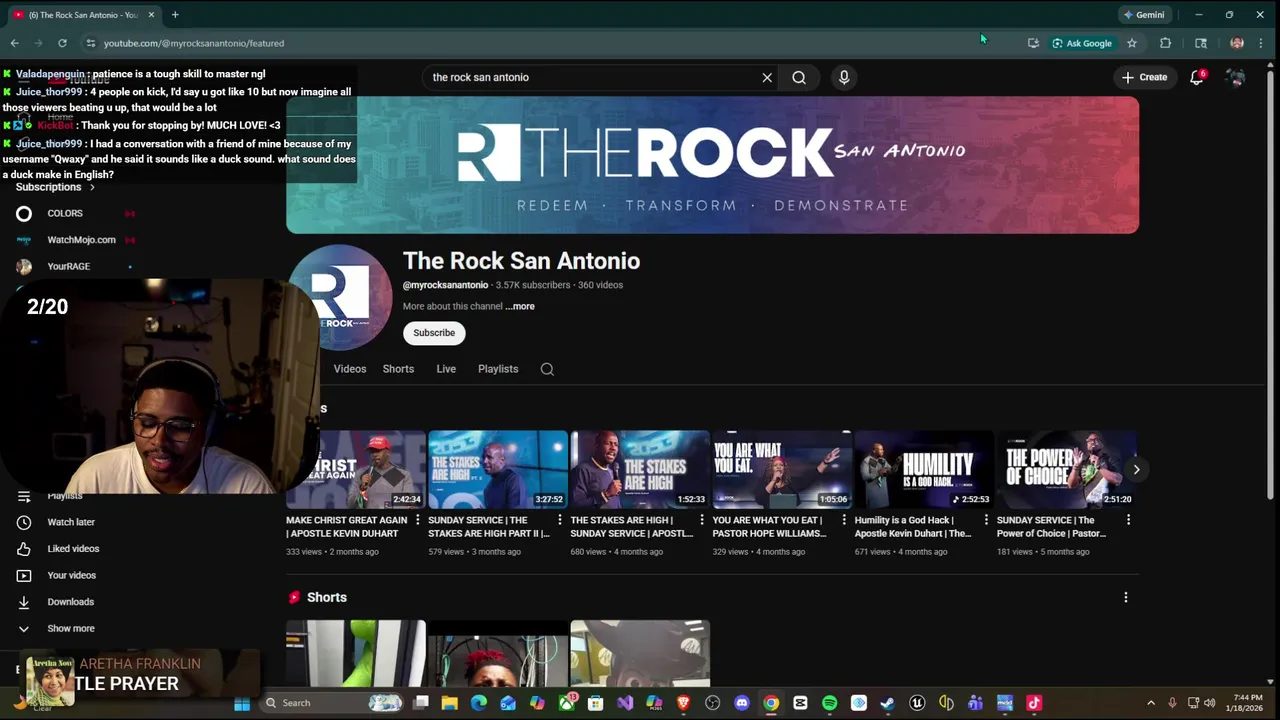Reload the page in Chrome
1280x720 pixels.
tap(62, 43)
